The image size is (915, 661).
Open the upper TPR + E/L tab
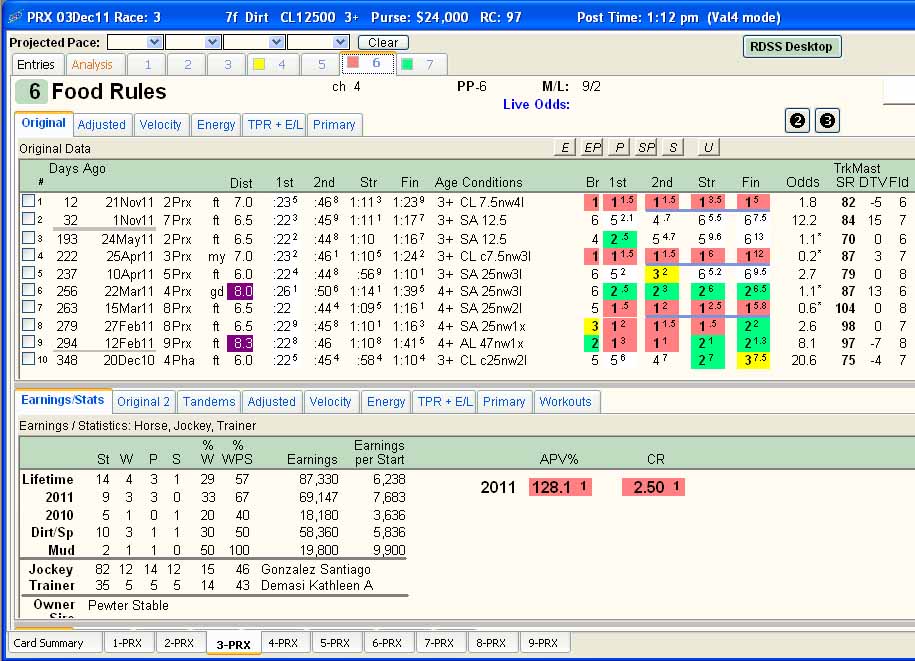point(275,125)
